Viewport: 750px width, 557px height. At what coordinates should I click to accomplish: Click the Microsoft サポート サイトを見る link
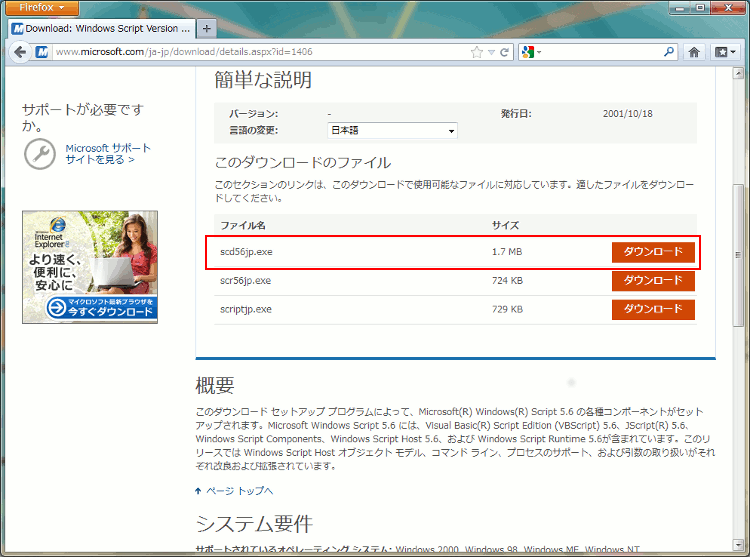(x=107, y=153)
